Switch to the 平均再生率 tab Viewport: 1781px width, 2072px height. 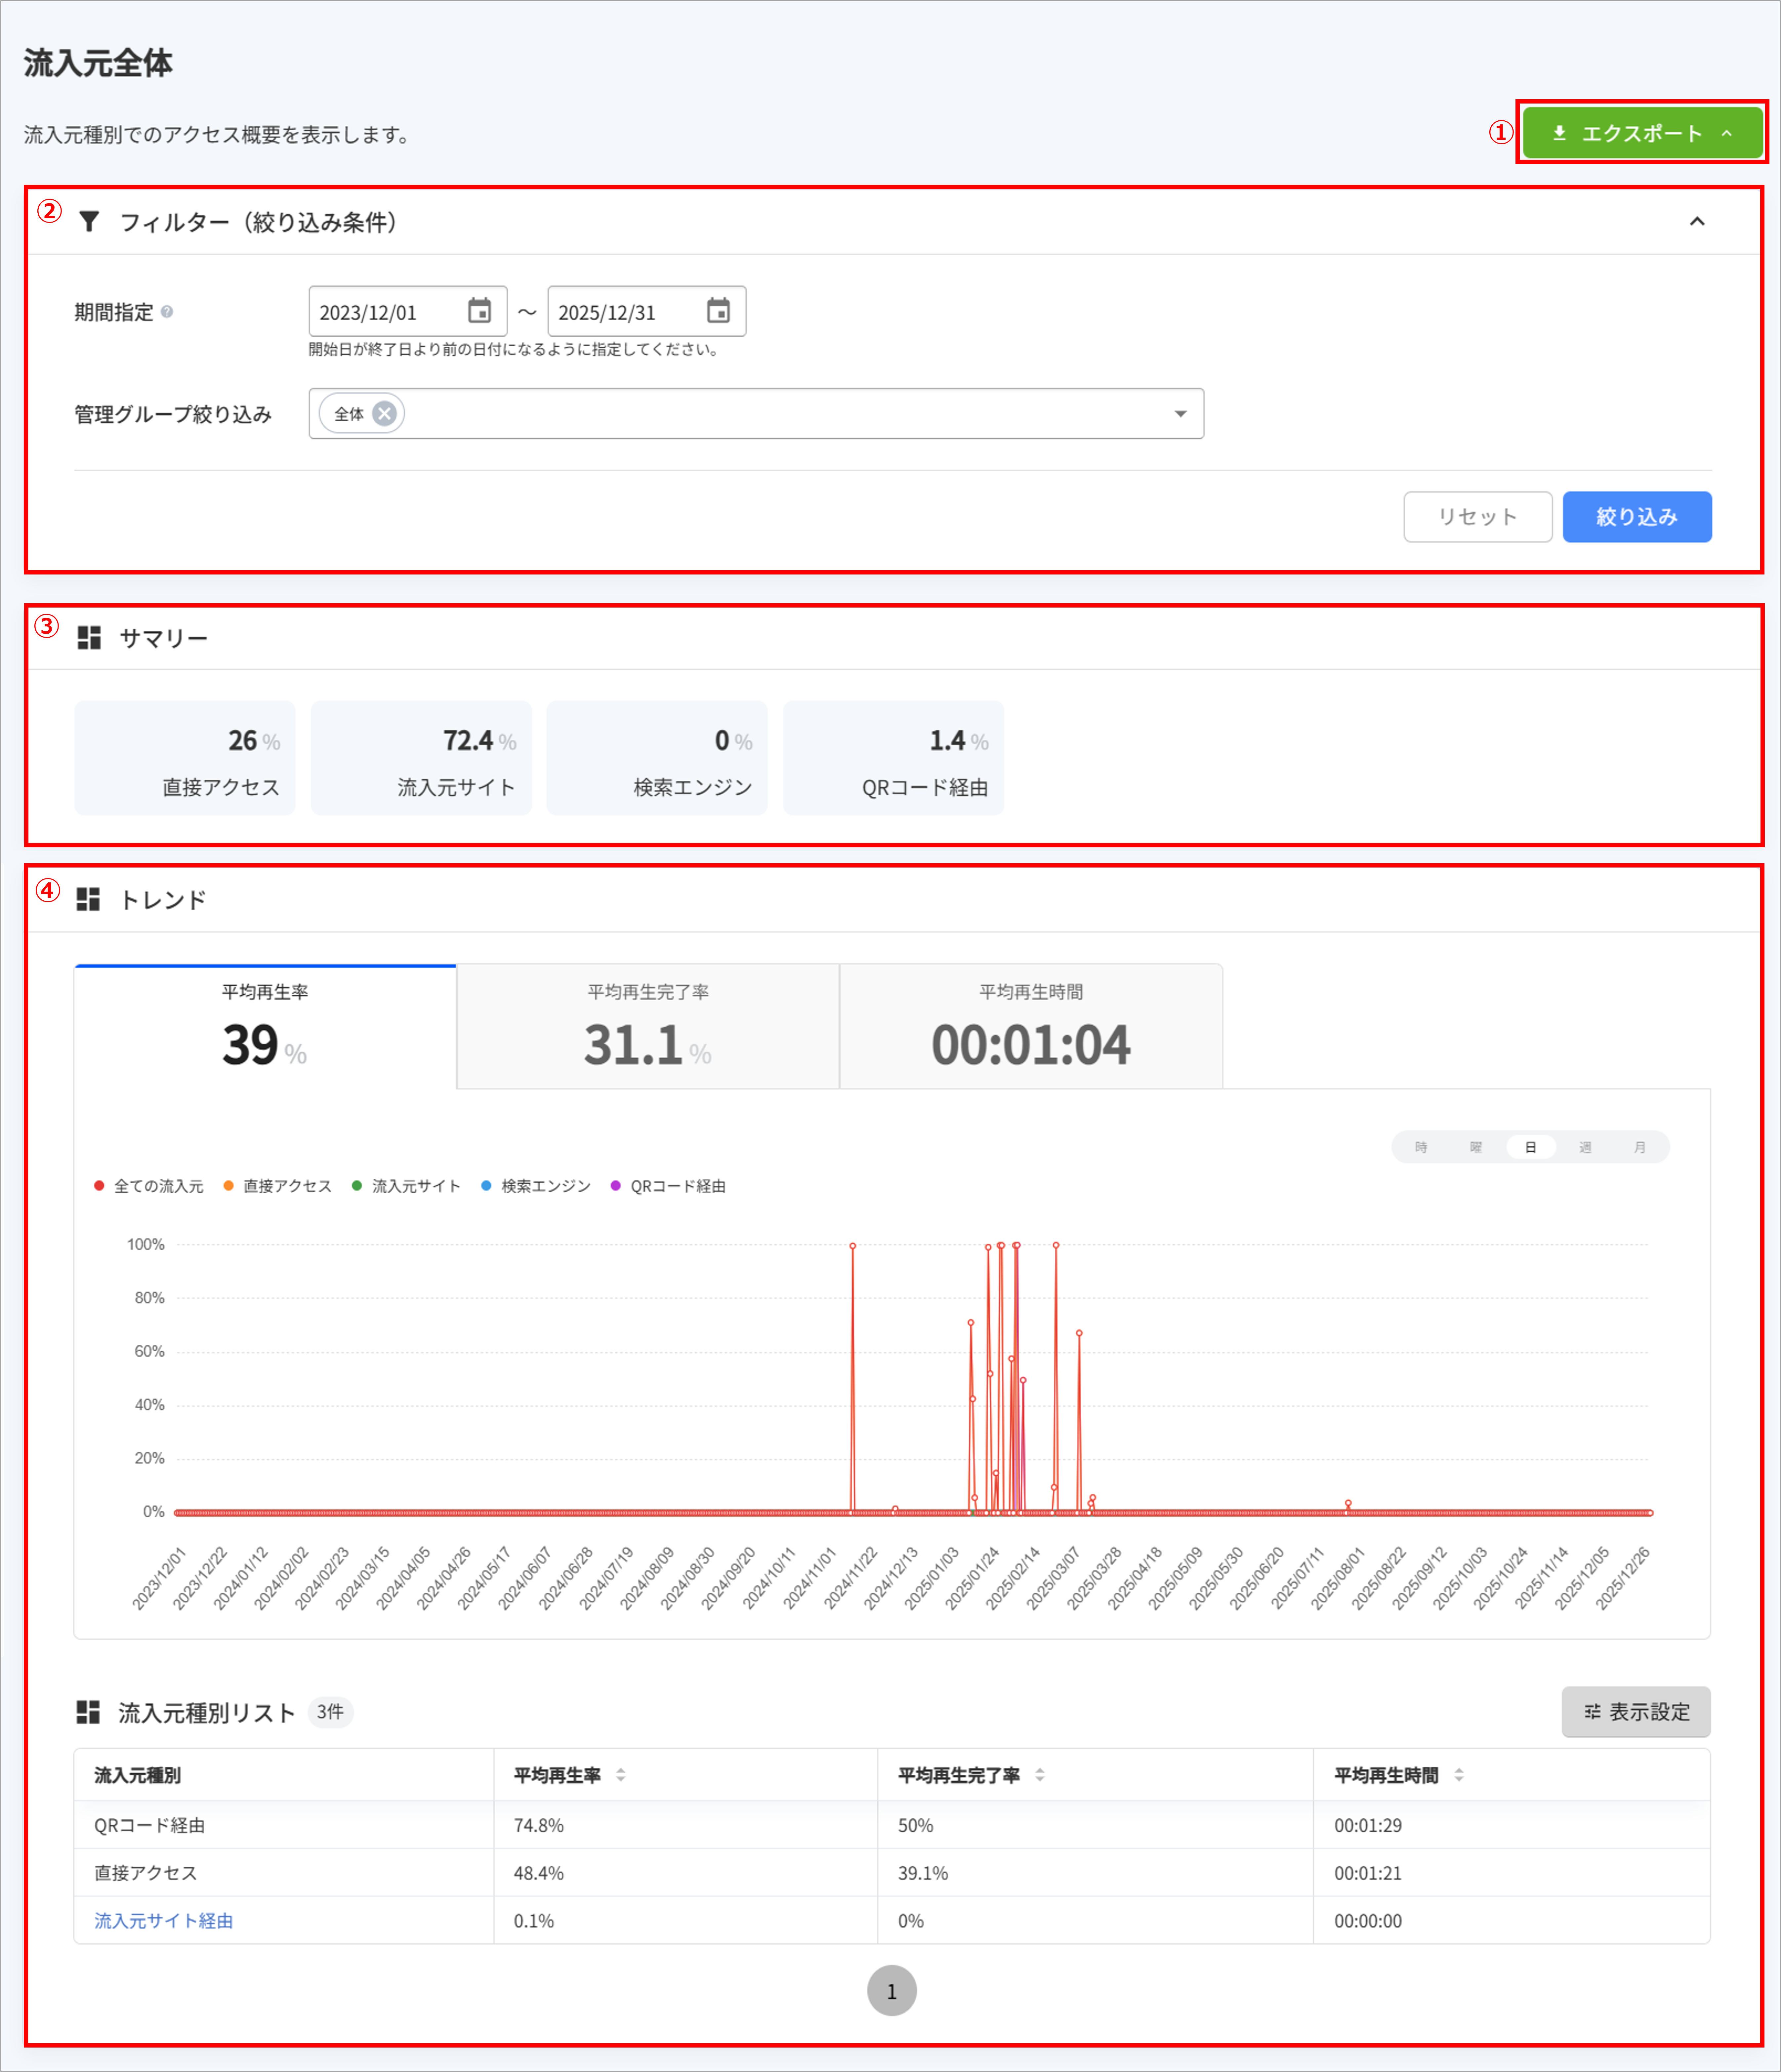pyautogui.click(x=265, y=1027)
